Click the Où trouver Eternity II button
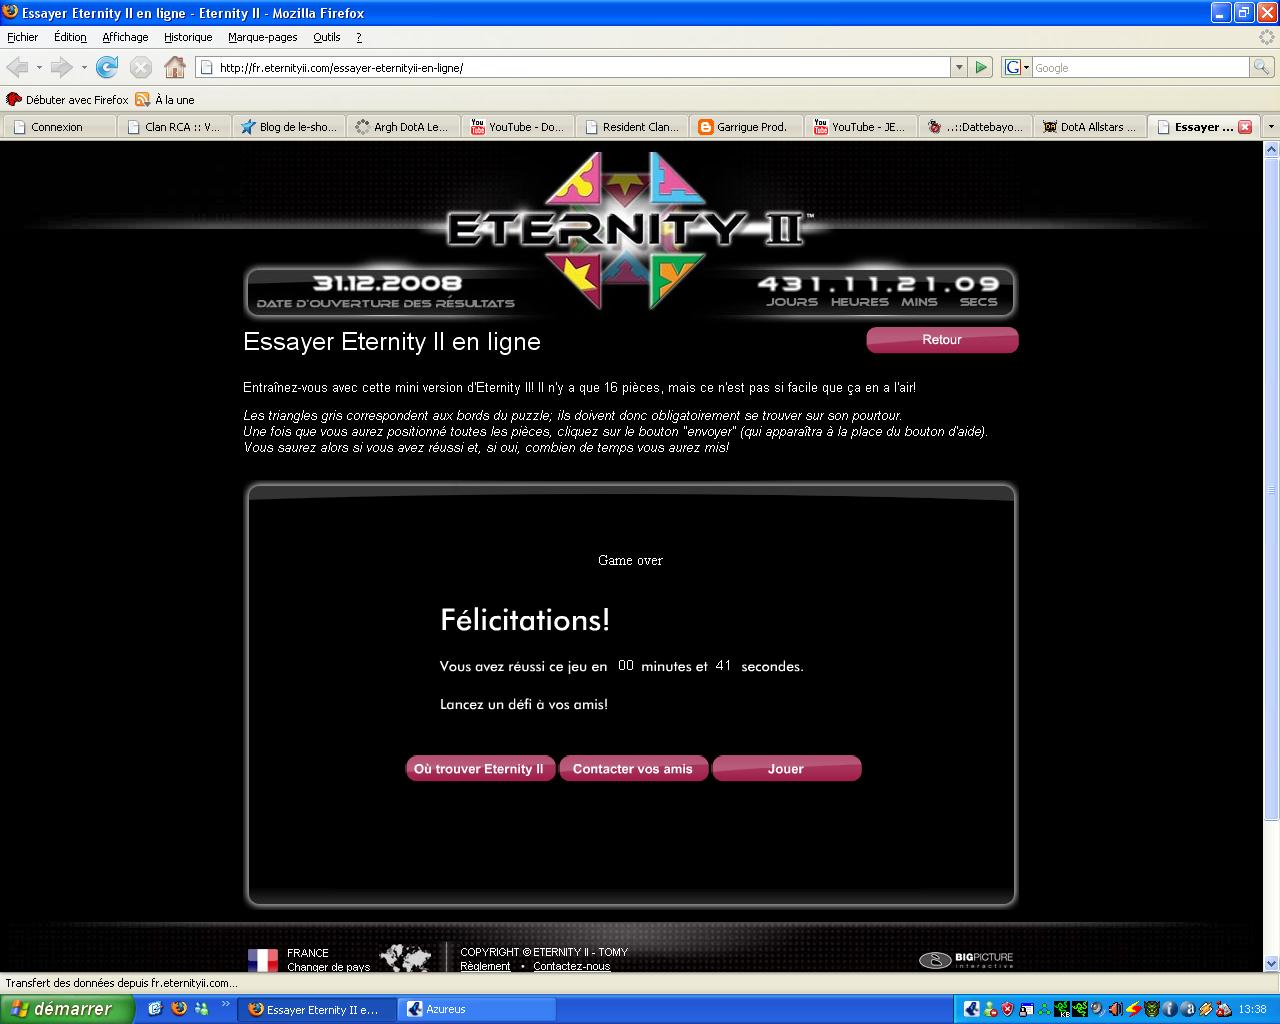Viewport: 1280px width, 1024px height. coord(479,768)
